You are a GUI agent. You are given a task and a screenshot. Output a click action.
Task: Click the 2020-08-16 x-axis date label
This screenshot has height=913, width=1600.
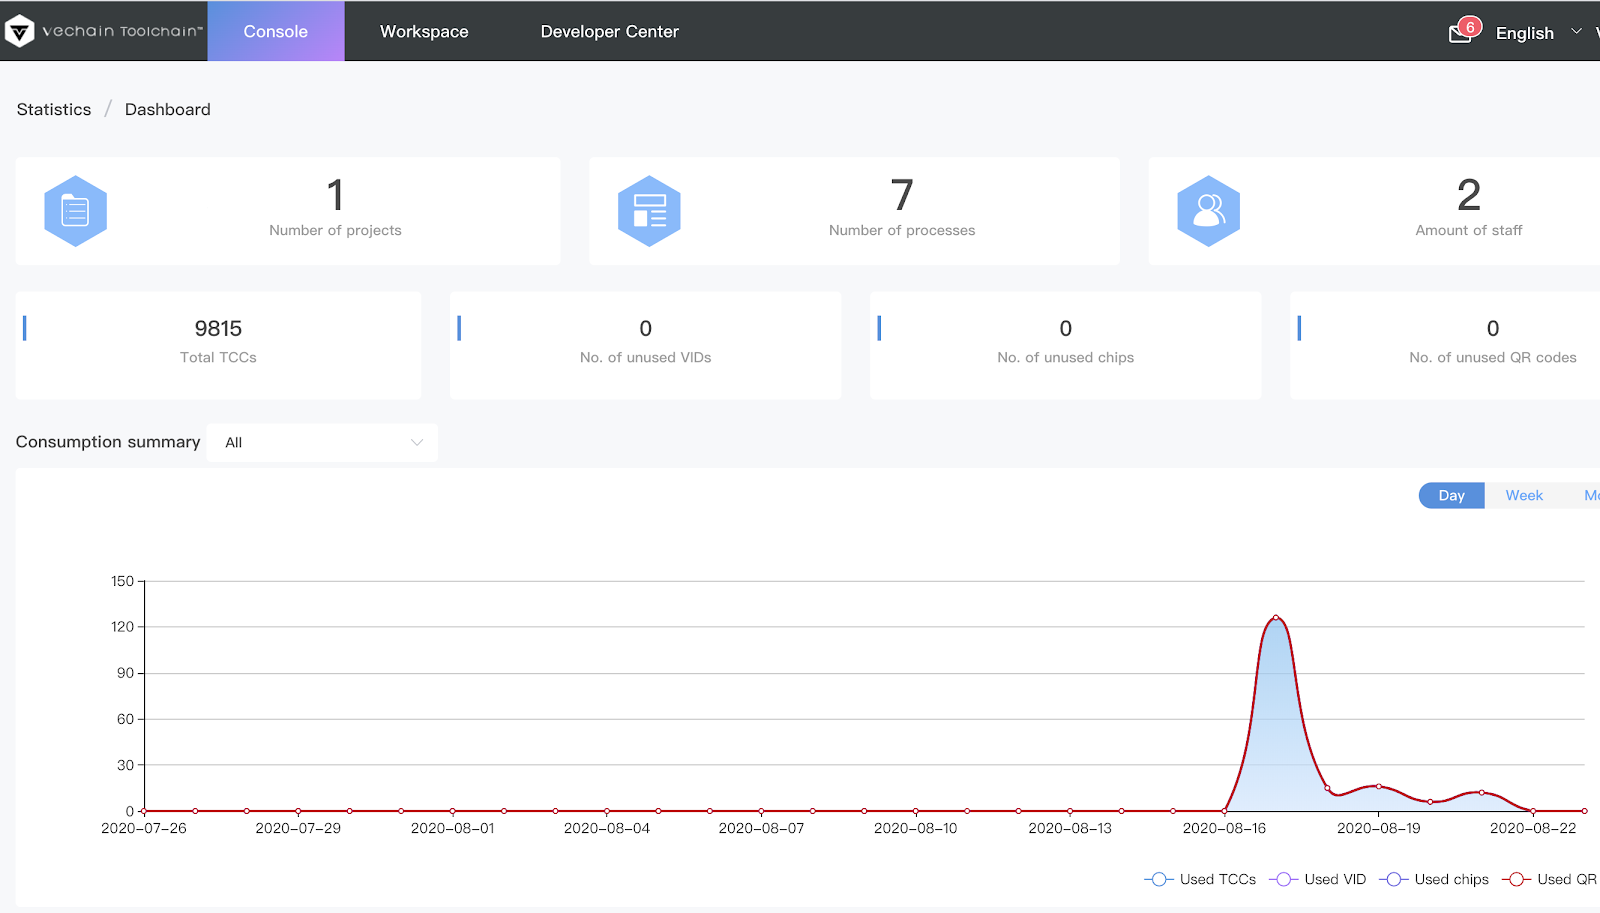click(x=1224, y=828)
